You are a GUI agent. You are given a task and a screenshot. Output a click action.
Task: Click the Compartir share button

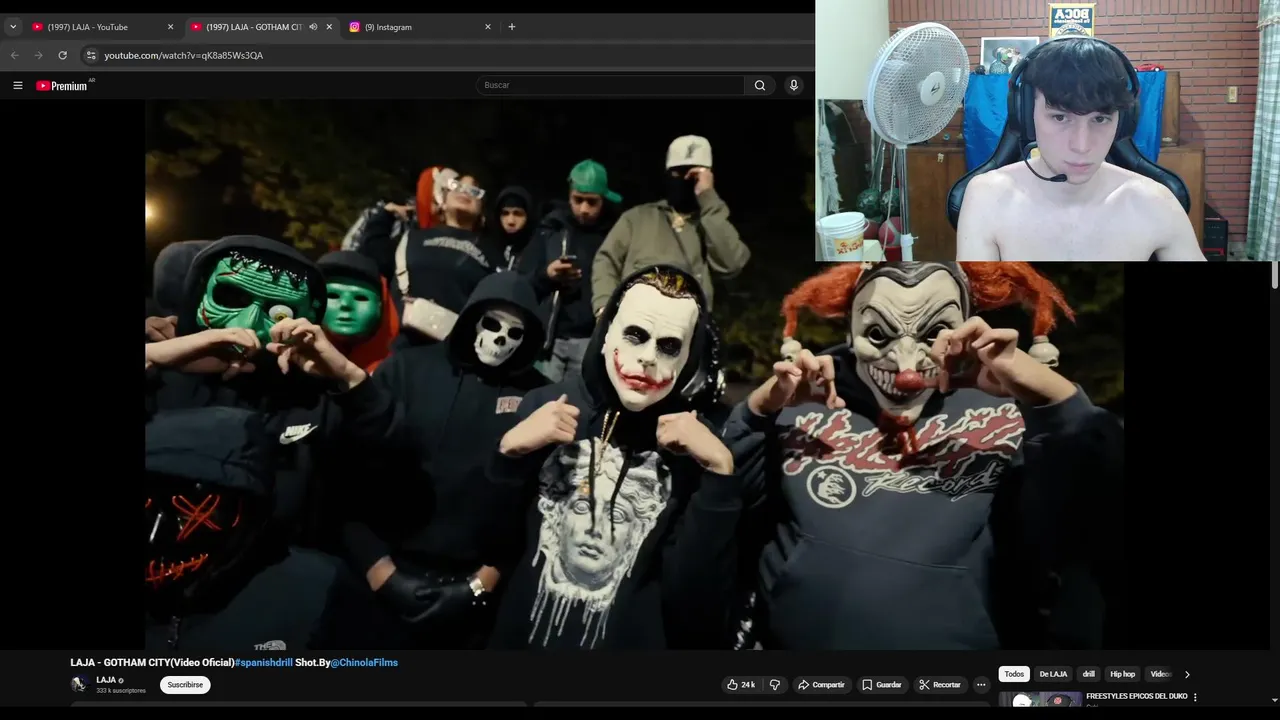tap(821, 685)
